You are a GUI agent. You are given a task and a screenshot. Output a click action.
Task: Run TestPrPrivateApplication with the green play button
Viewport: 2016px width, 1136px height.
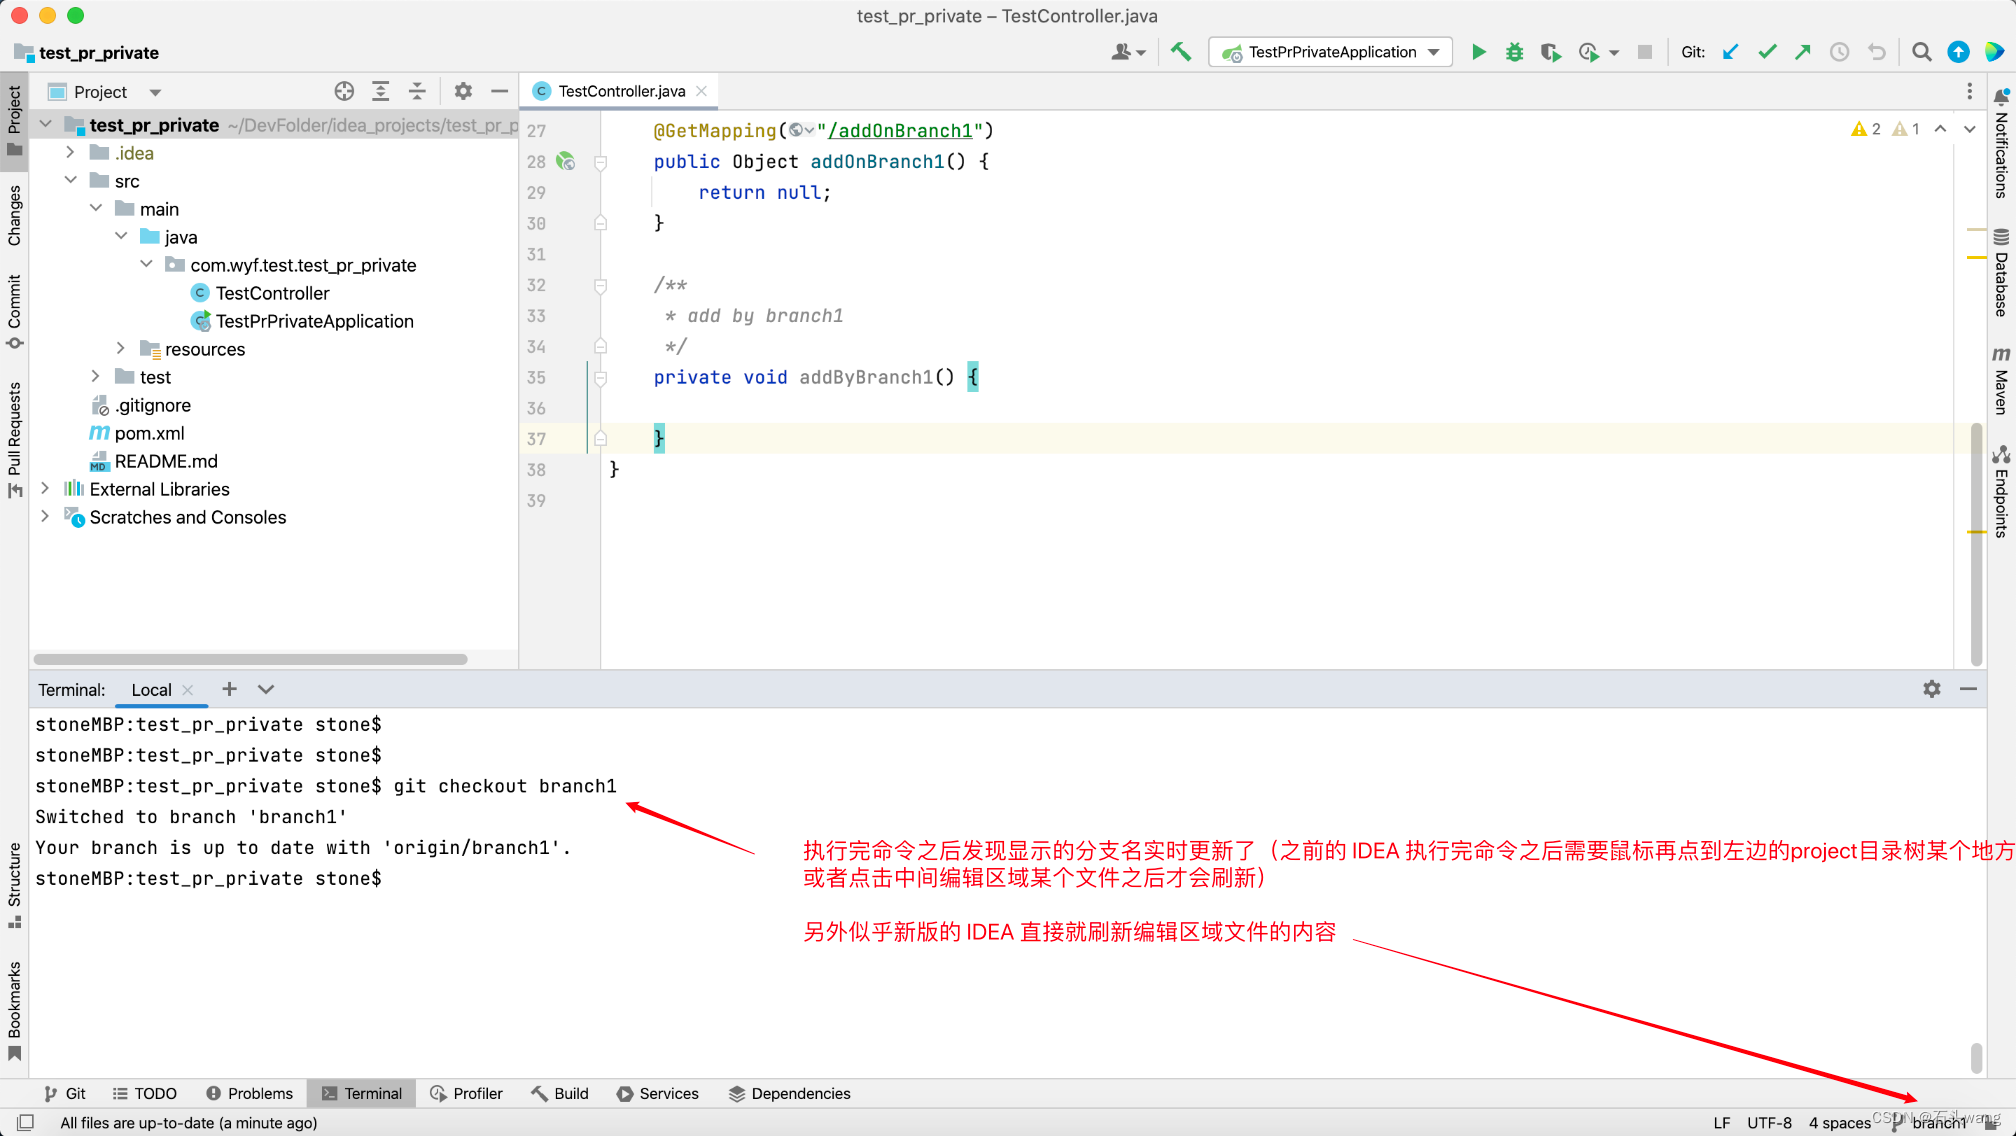(x=1478, y=52)
